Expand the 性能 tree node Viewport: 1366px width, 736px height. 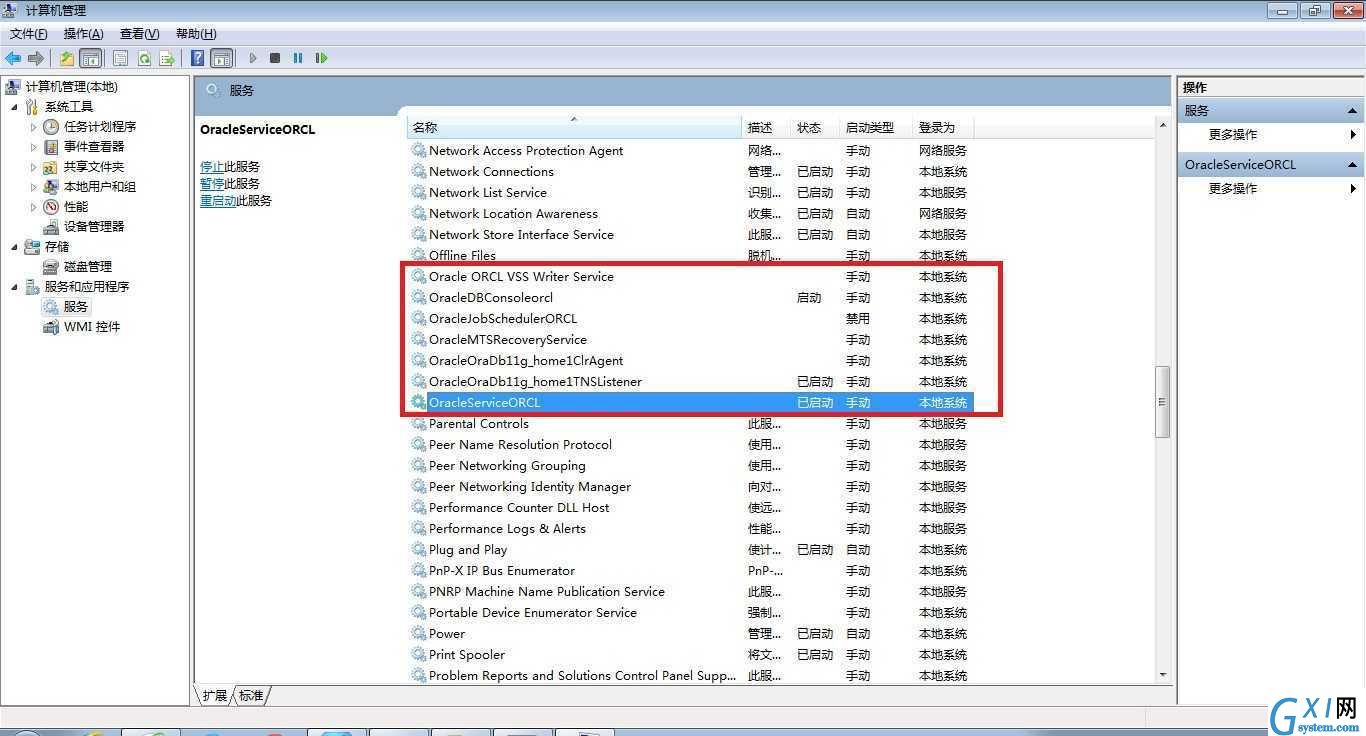pos(33,207)
